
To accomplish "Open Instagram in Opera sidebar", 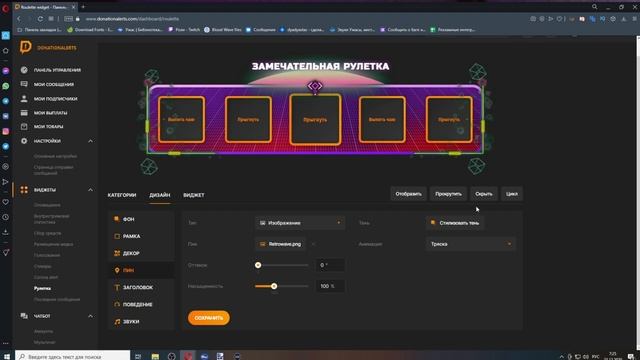I will [x=5, y=131].
